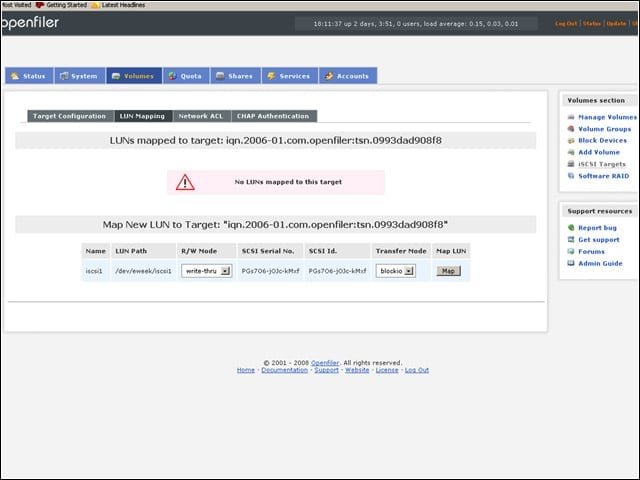
Task: Click Log Out in the header
Action: (566, 24)
